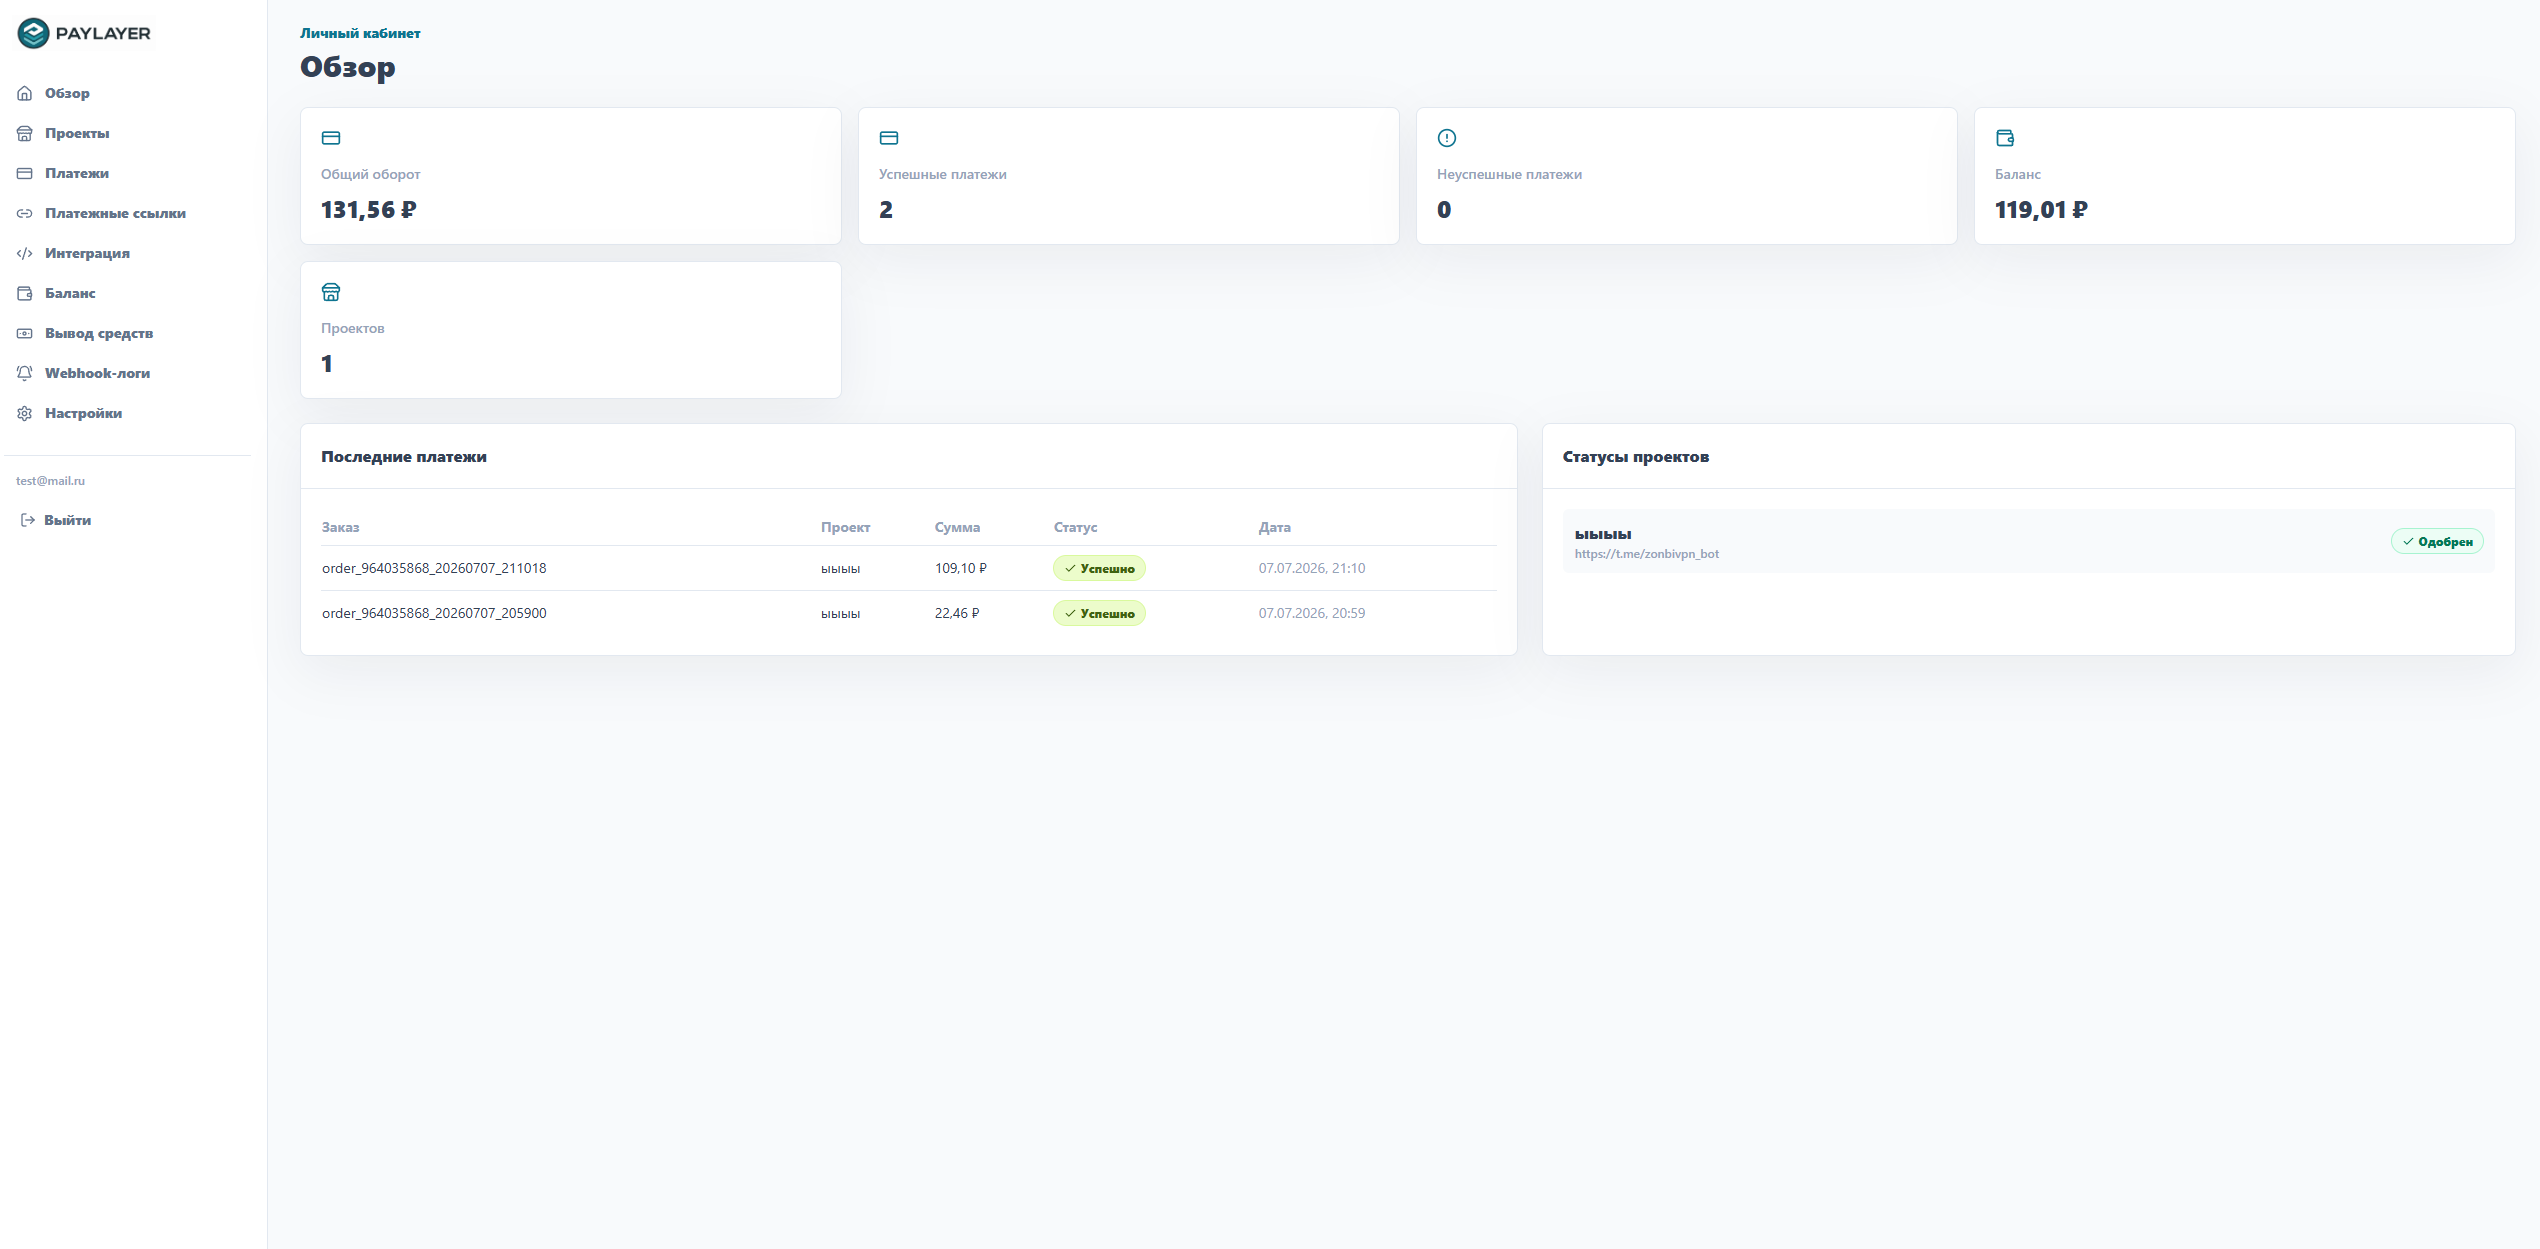2540x1249 pixels.
Task: Click the date 07.07.2026, 21:10
Action: point(1311,568)
